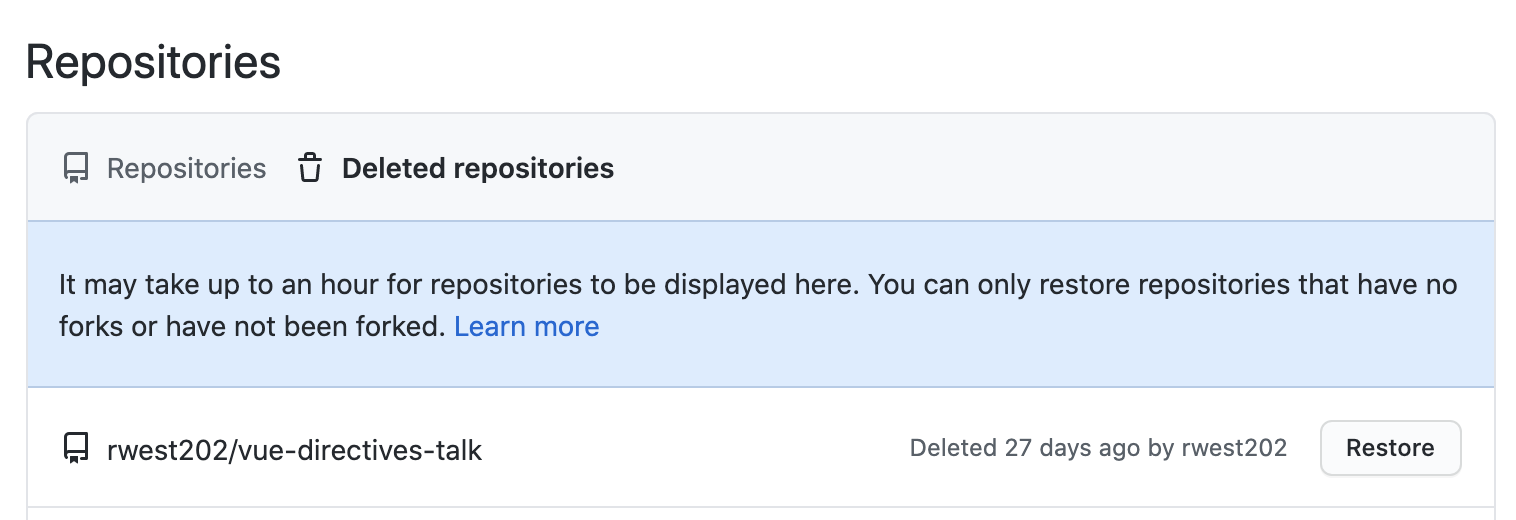Follow the Learn more link

click(527, 326)
